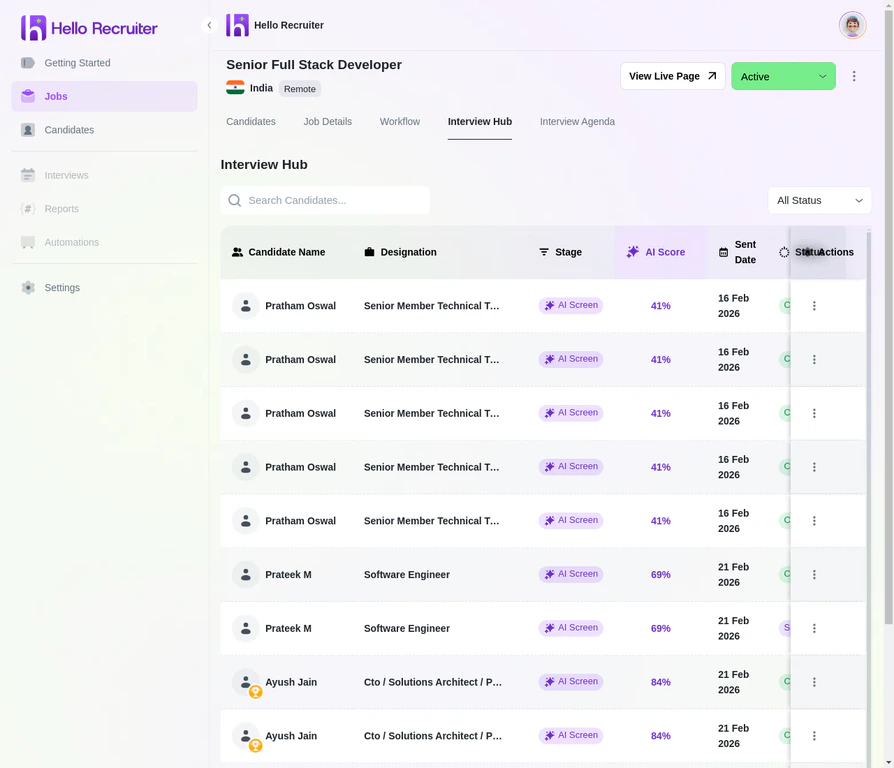
Task: Click second Ayush Jain avatar with badge
Action: [x=247, y=737]
